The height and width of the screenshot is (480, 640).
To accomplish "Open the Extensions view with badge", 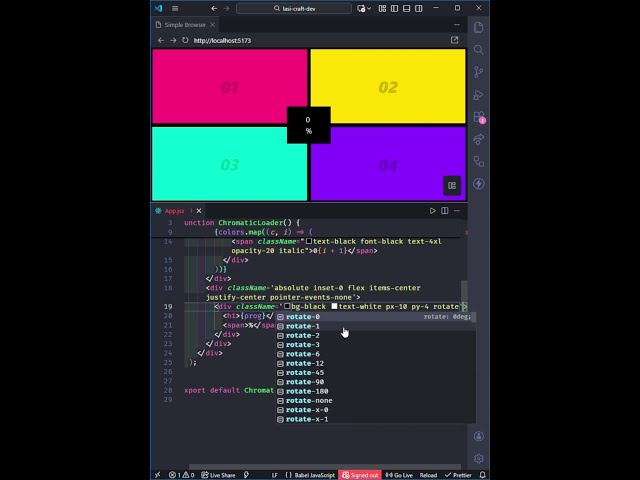I will coord(479,117).
